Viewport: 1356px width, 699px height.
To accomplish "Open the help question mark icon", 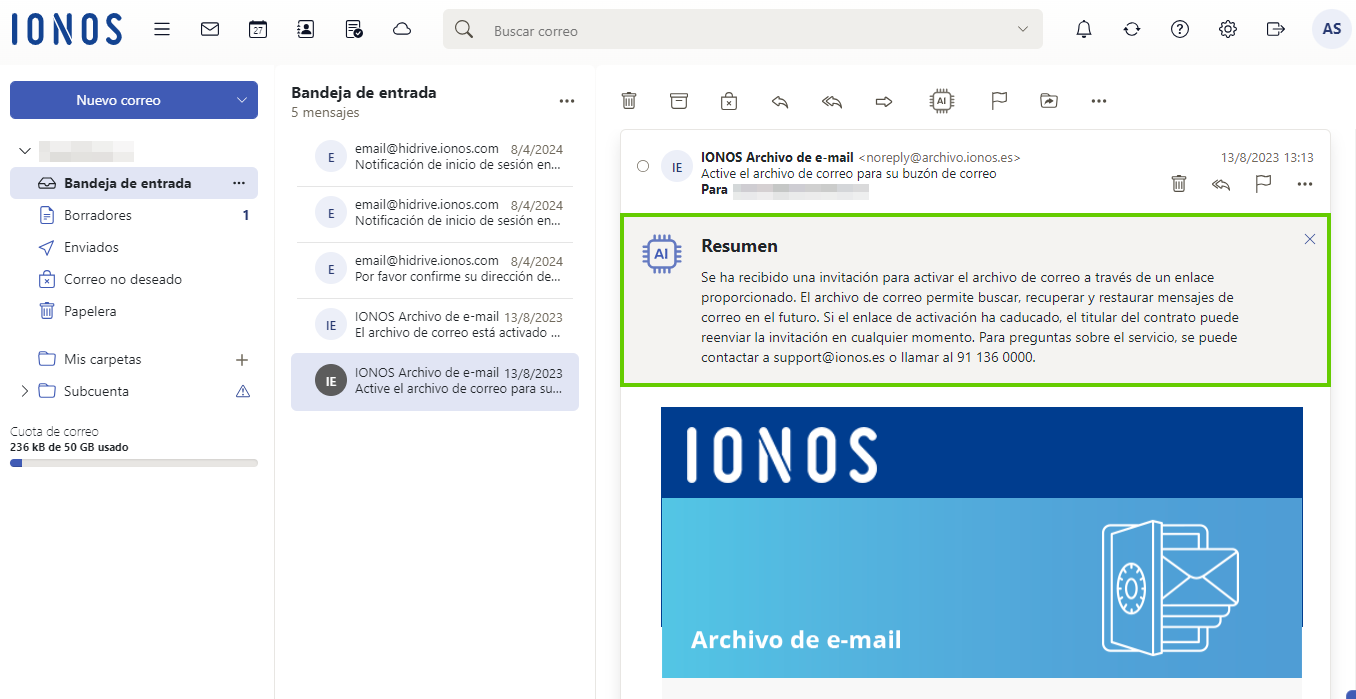I will [x=1180, y=29].
